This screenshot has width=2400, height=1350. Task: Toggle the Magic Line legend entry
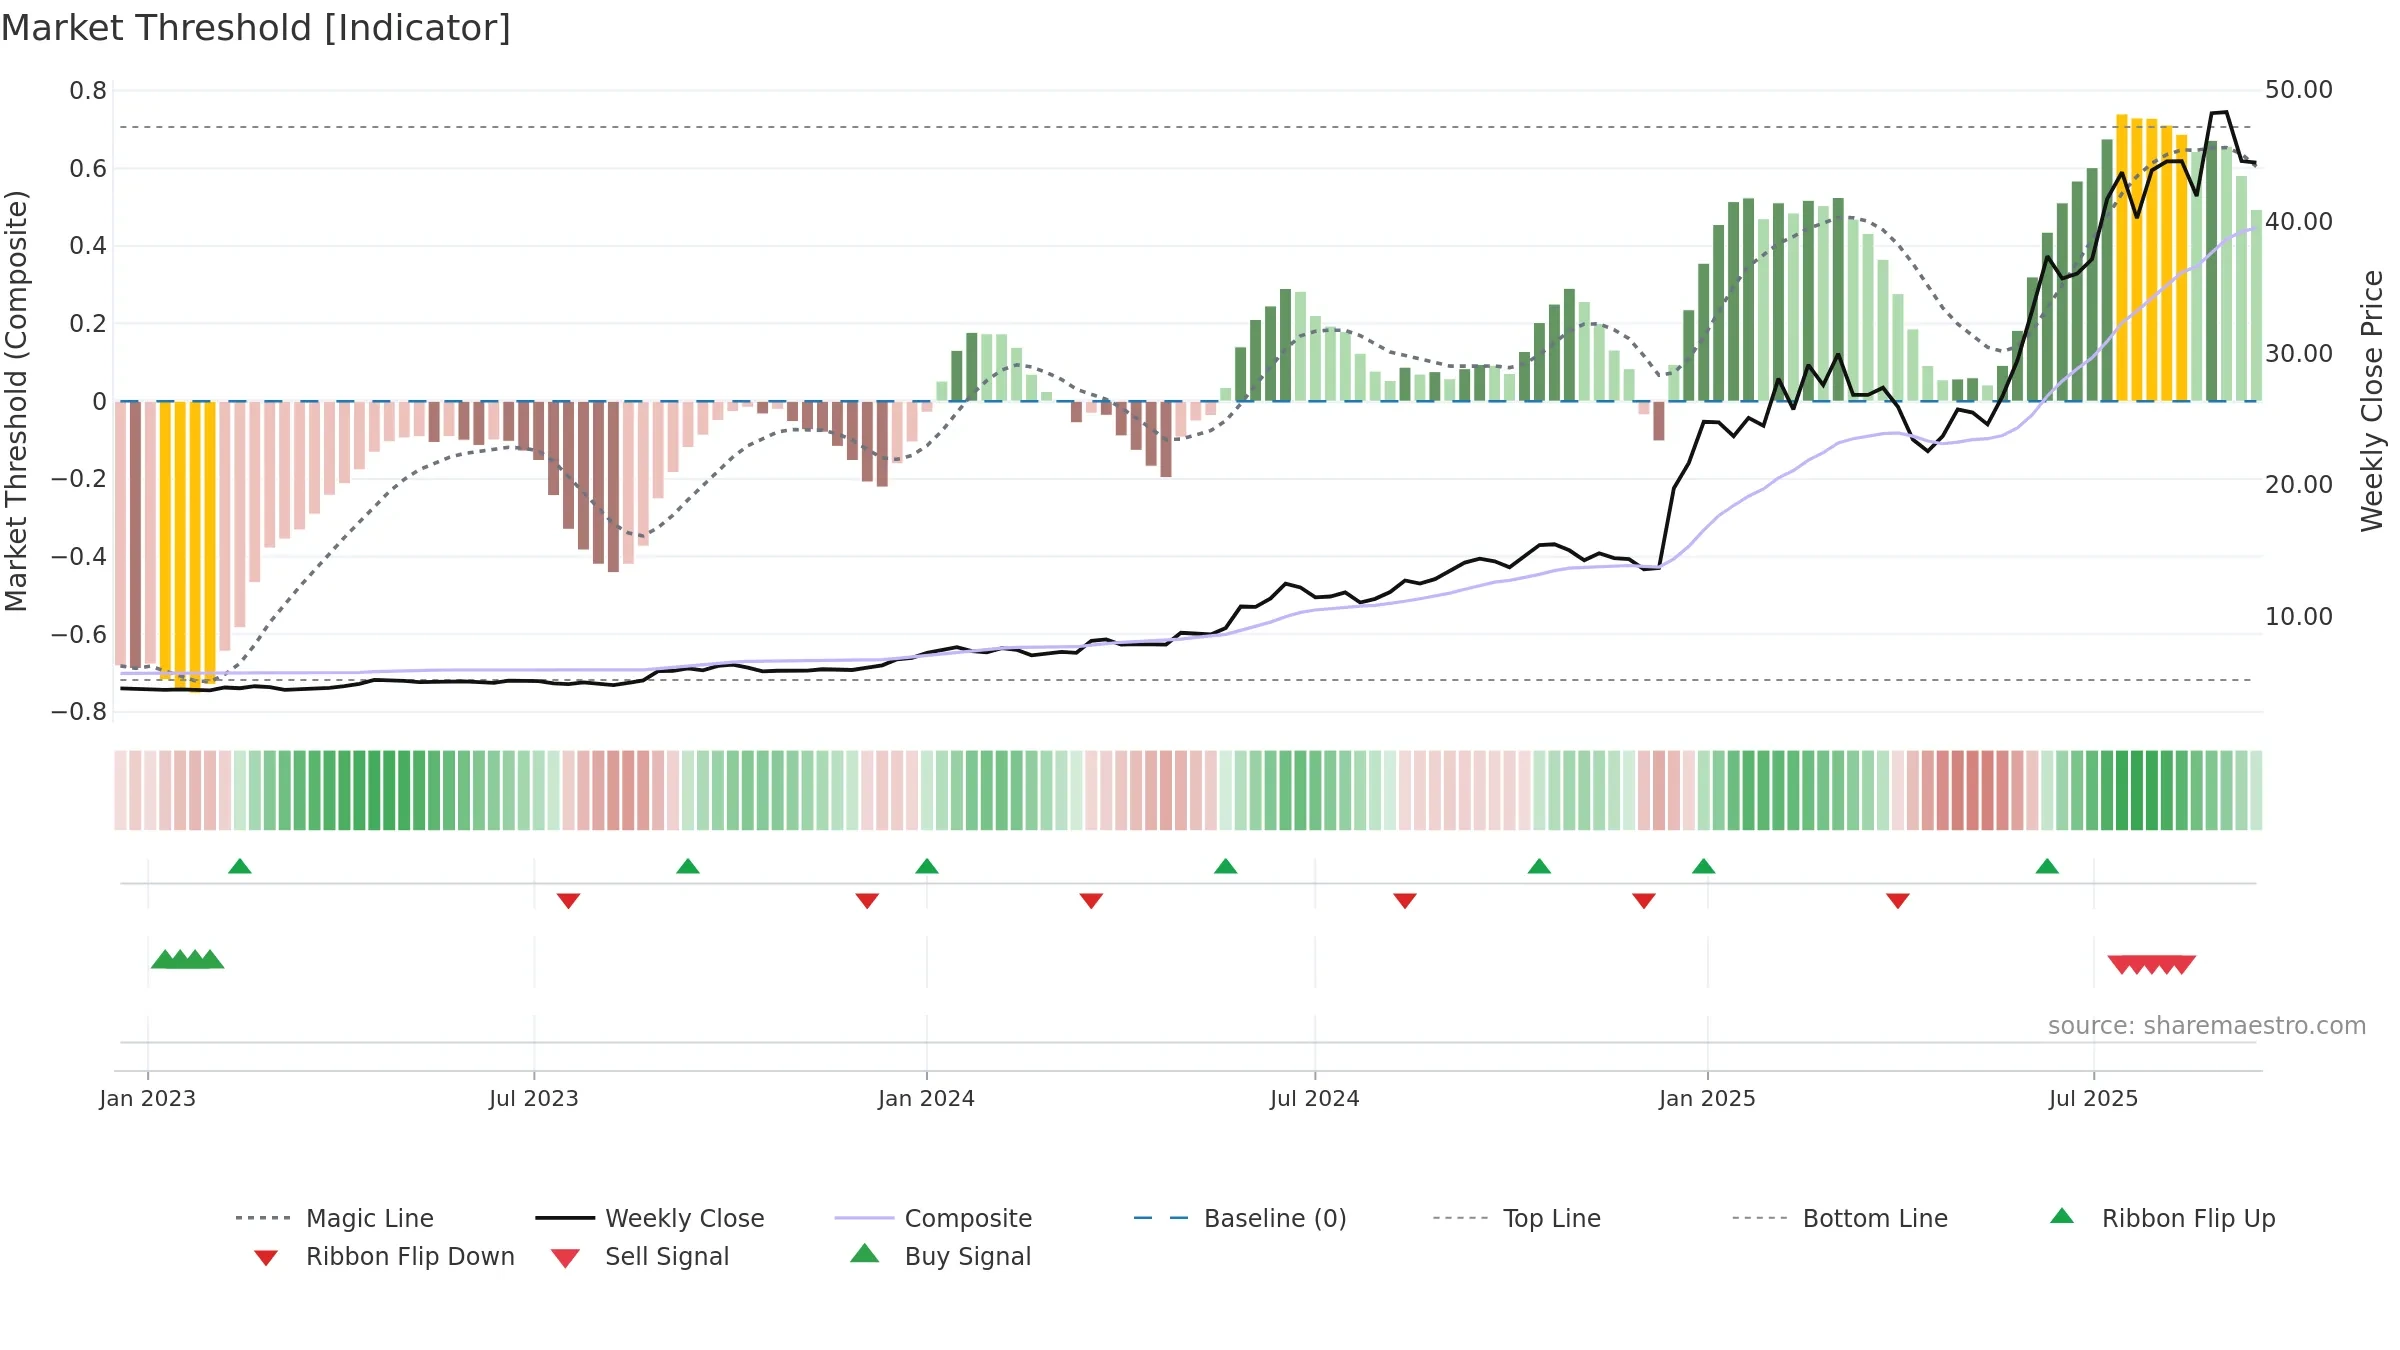click(334, 1218)
